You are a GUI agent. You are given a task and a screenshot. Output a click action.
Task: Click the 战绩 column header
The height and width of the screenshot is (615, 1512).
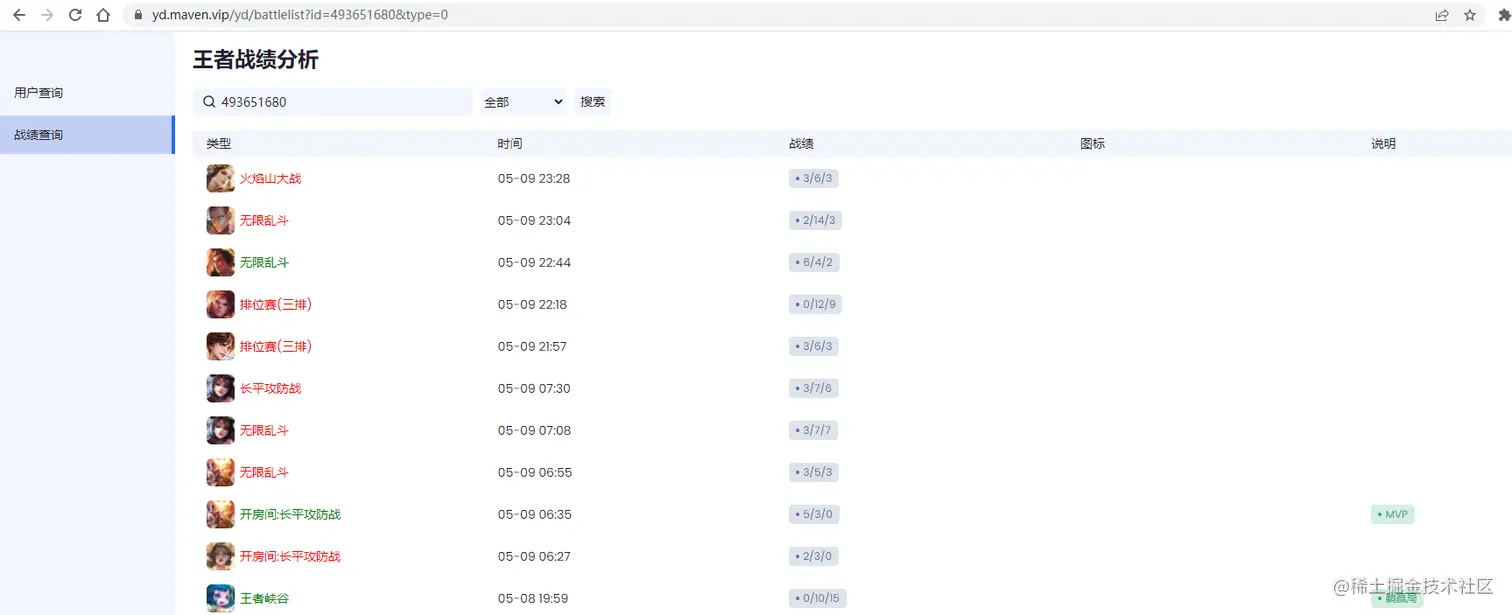tap(801, 144)
